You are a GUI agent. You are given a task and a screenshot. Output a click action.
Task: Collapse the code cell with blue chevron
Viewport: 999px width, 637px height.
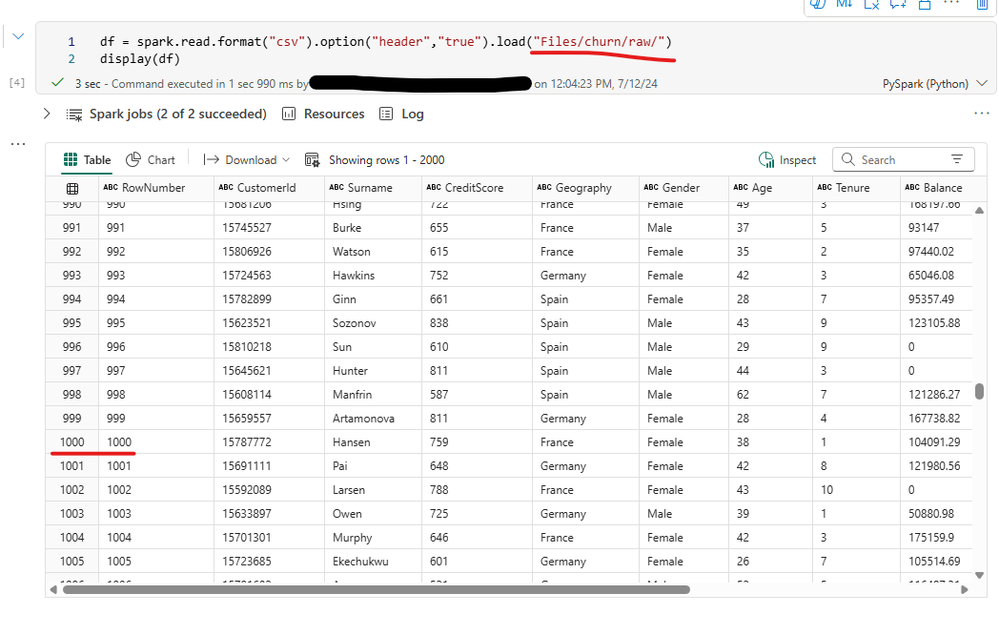18,36
